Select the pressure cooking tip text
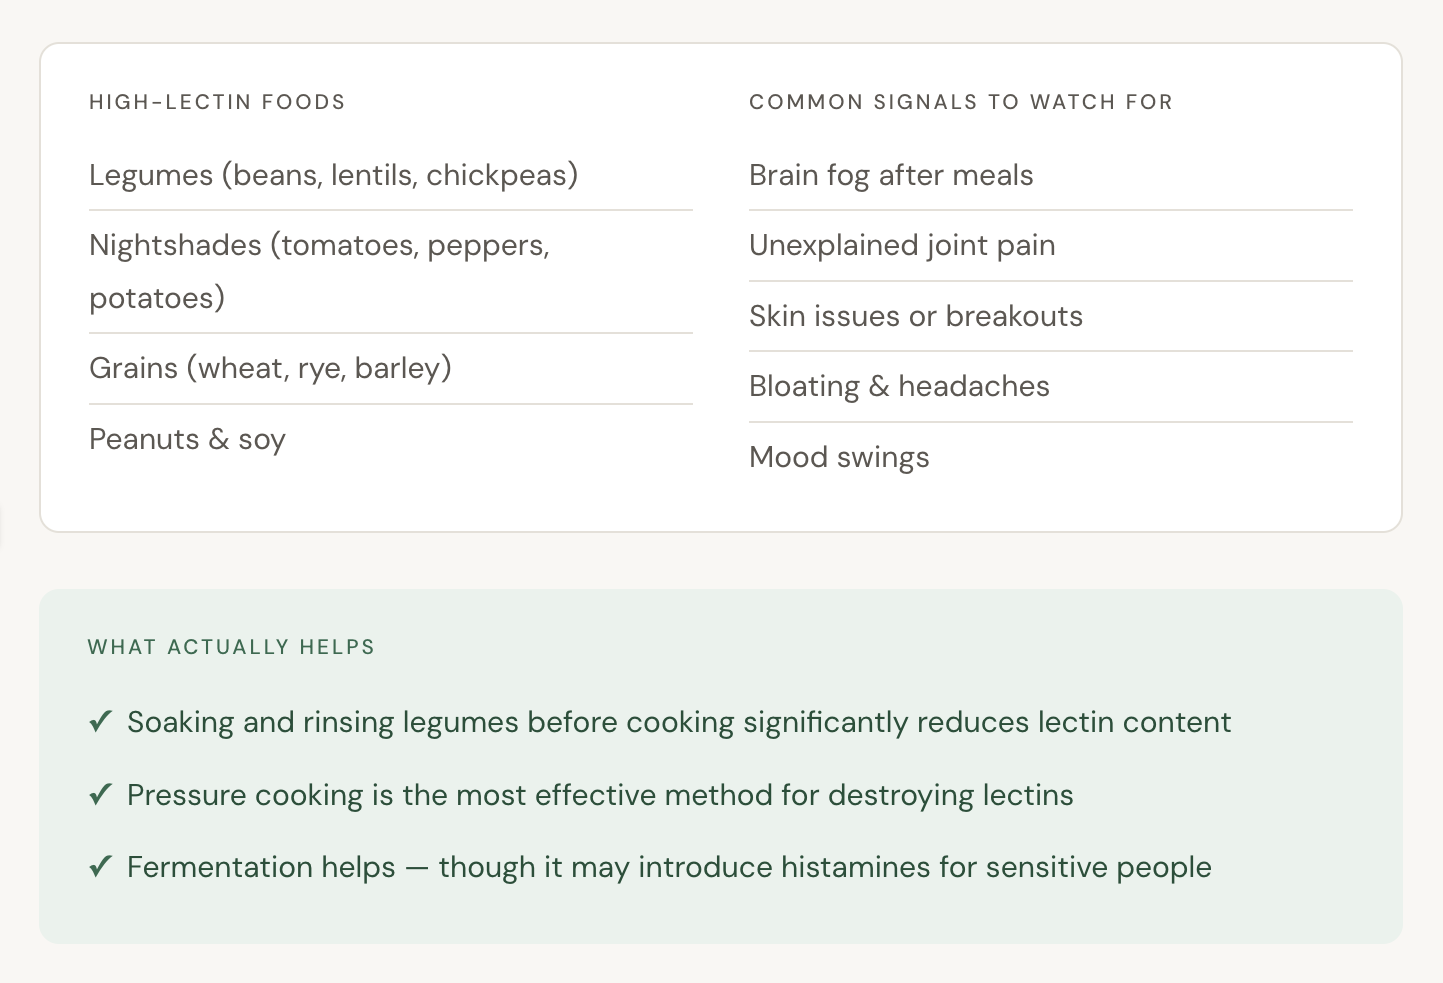Viewport: 1443px width, 983px height. pyautogui.click(x=600, y=795)
